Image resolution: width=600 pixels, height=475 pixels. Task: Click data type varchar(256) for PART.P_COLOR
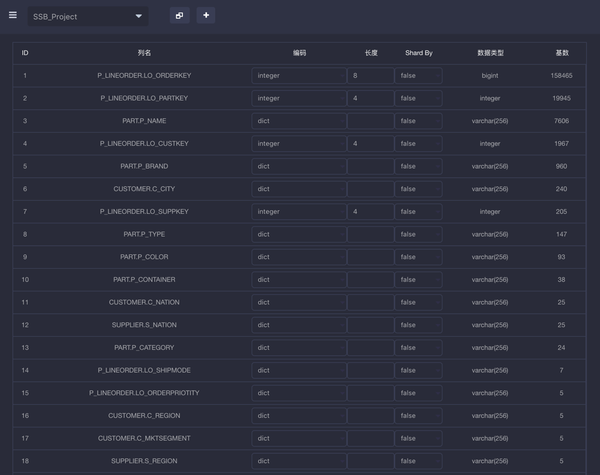(x=490, y=257)
